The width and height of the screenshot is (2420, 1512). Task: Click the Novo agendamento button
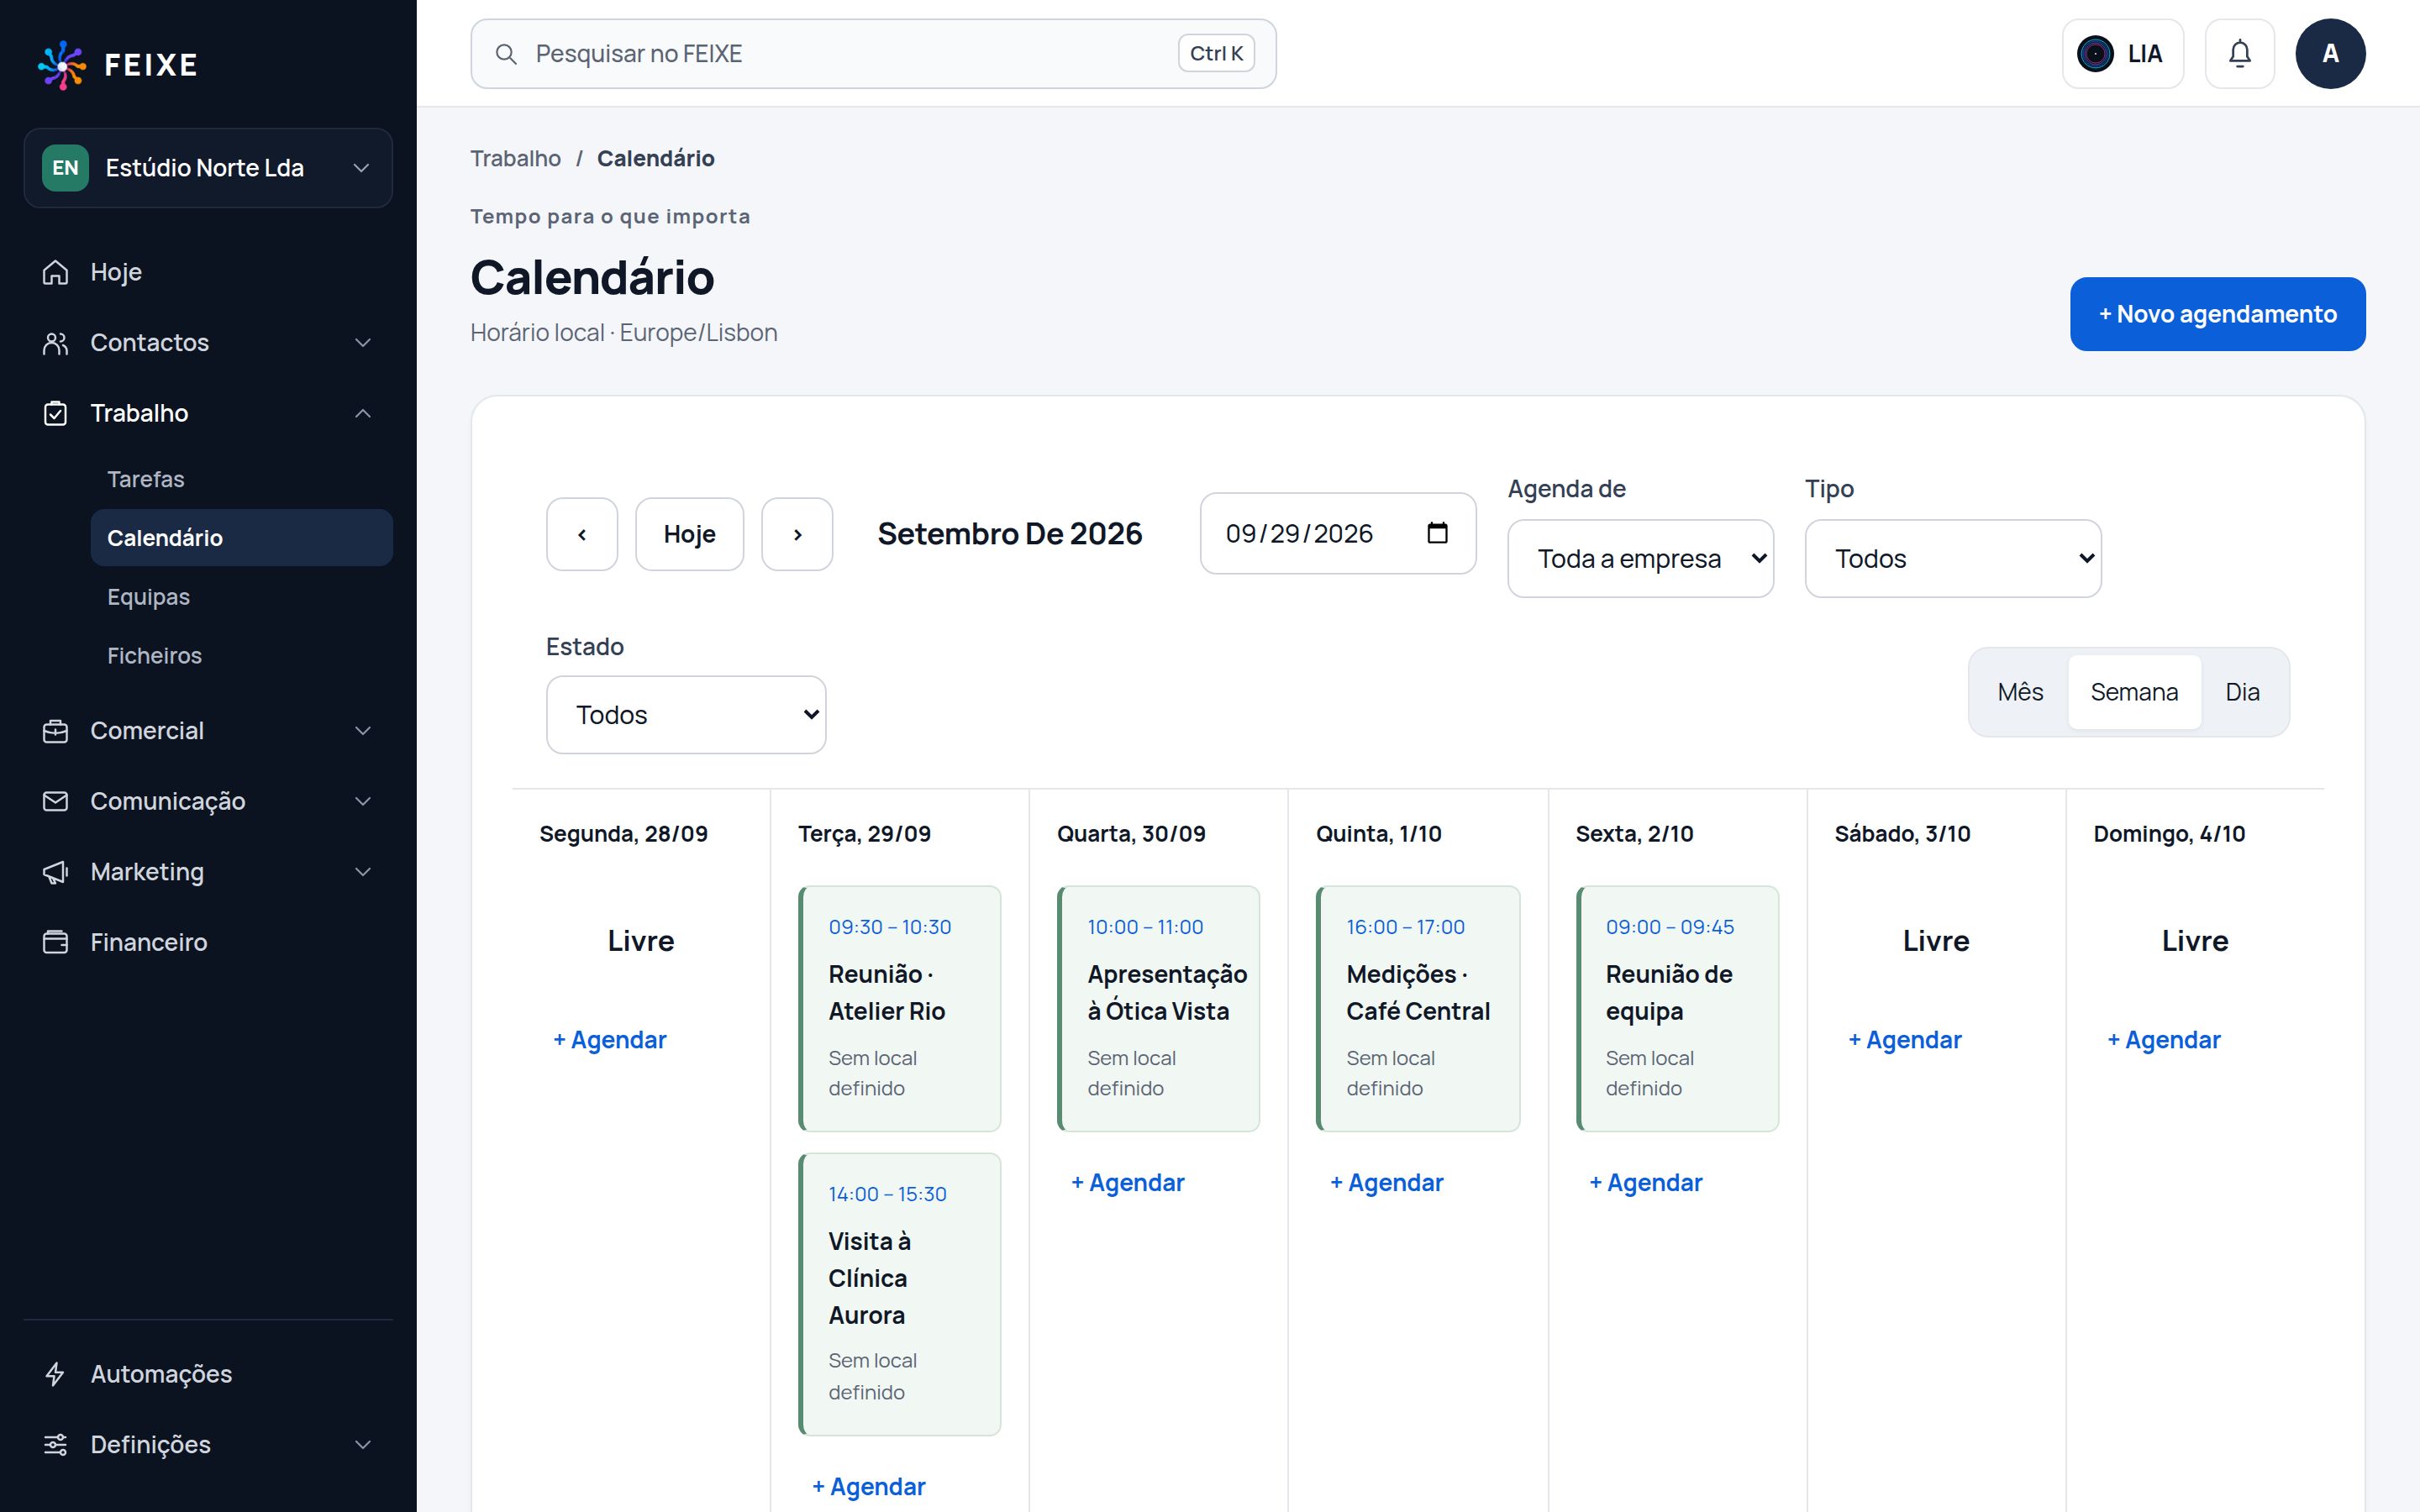pyautogui.click(x=2217, y=314)
